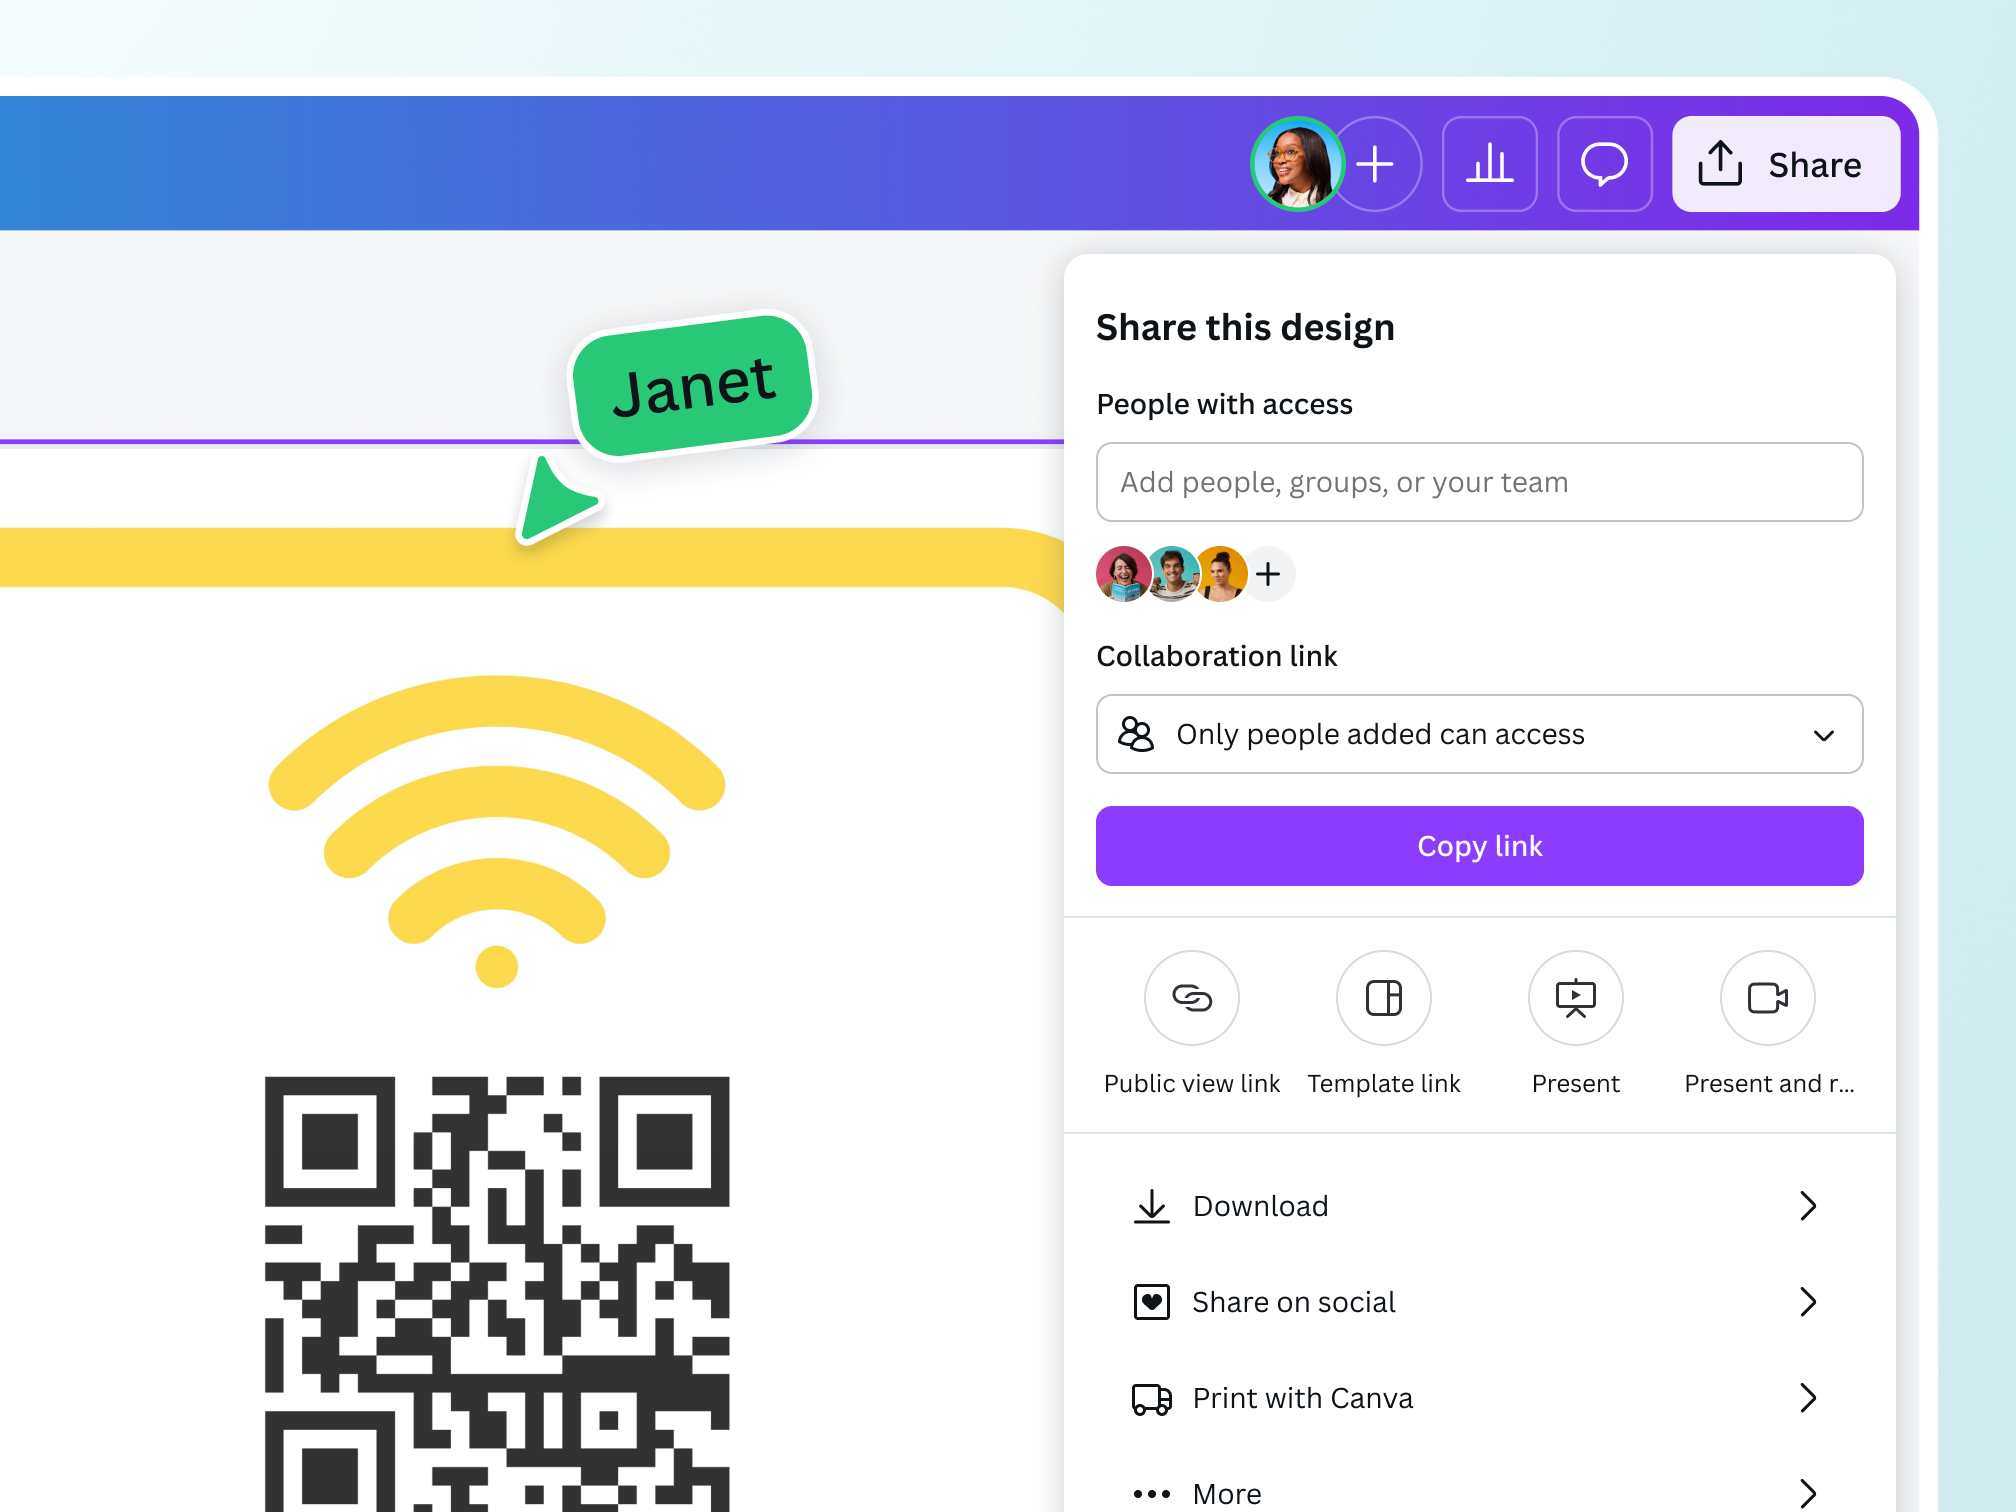Viewport: 2016px width, 1512px height.
Task: Click the third collaborator avatar, orange background
Action: 1221,574
